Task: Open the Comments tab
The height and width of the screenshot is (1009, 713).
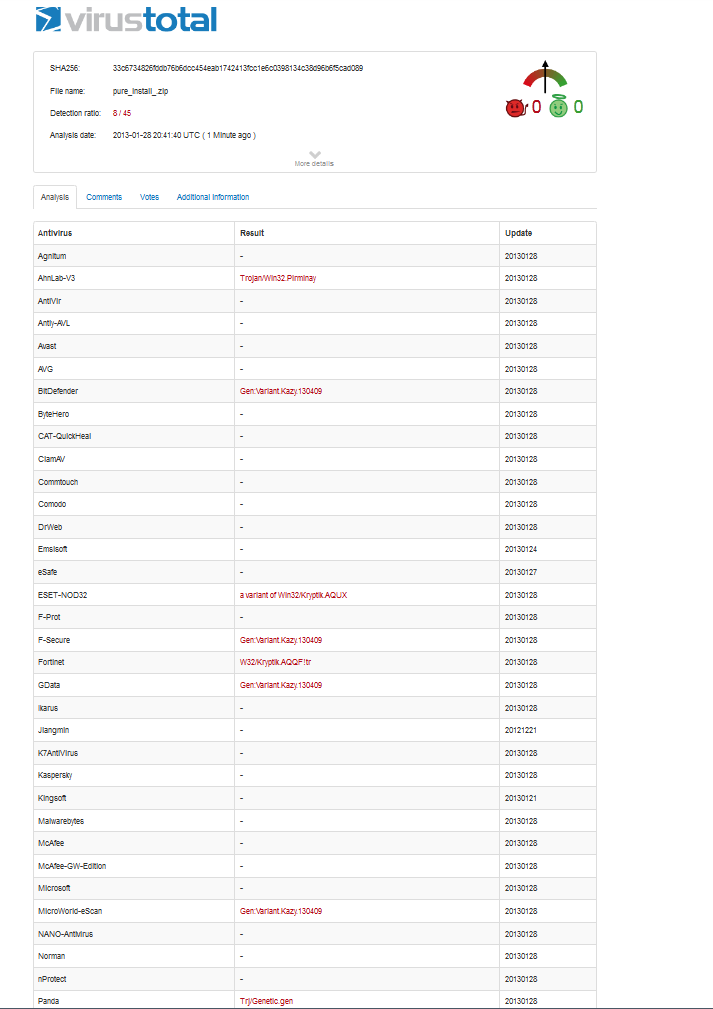Action: point(104,197)
